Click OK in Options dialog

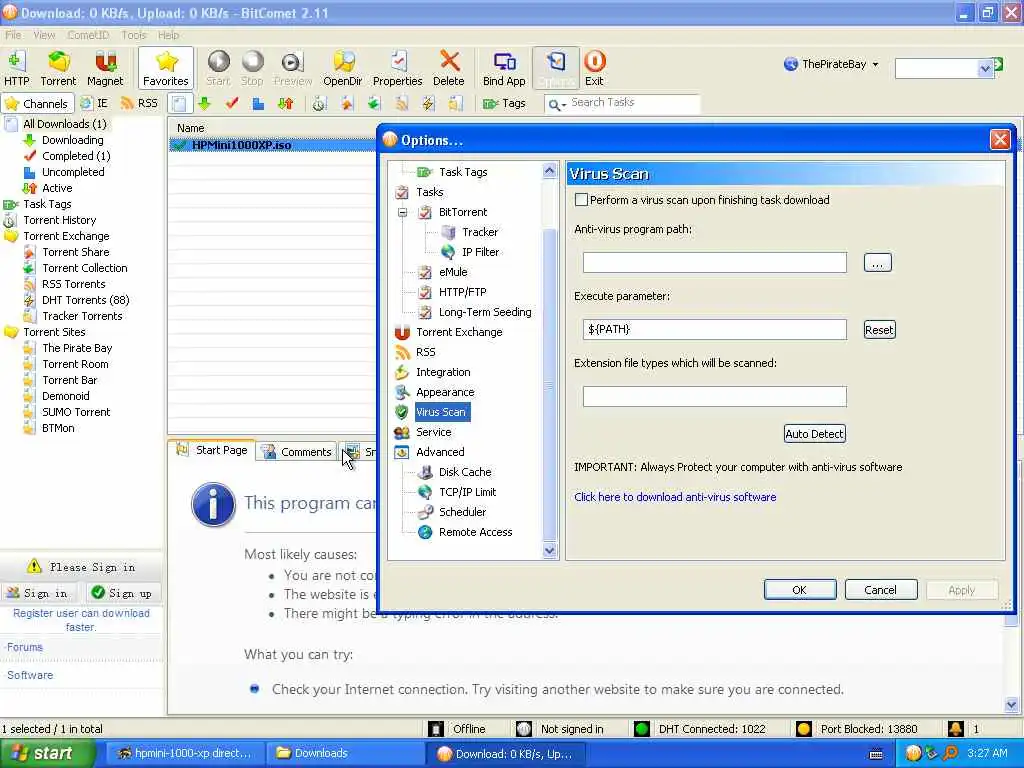800,590
